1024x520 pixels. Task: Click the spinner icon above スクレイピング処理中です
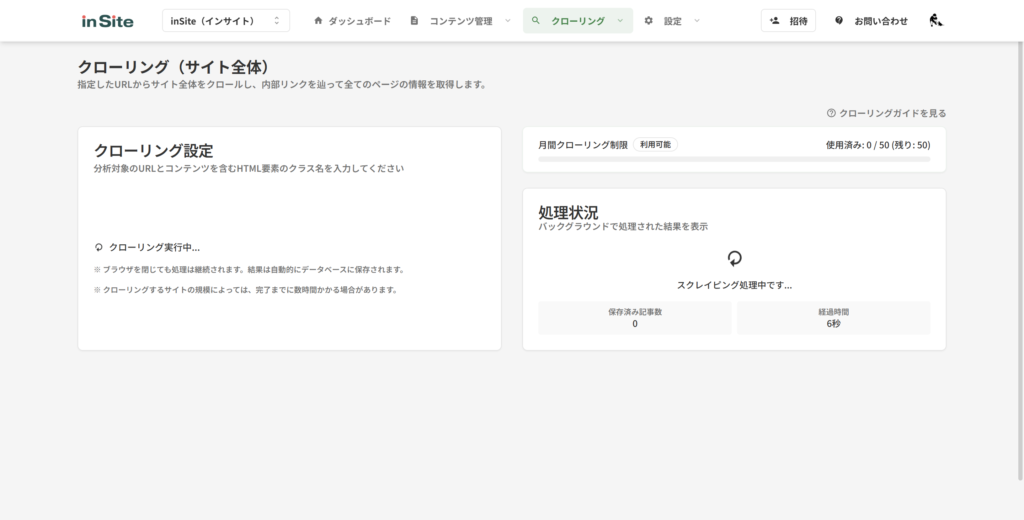(x=734, y=258)
